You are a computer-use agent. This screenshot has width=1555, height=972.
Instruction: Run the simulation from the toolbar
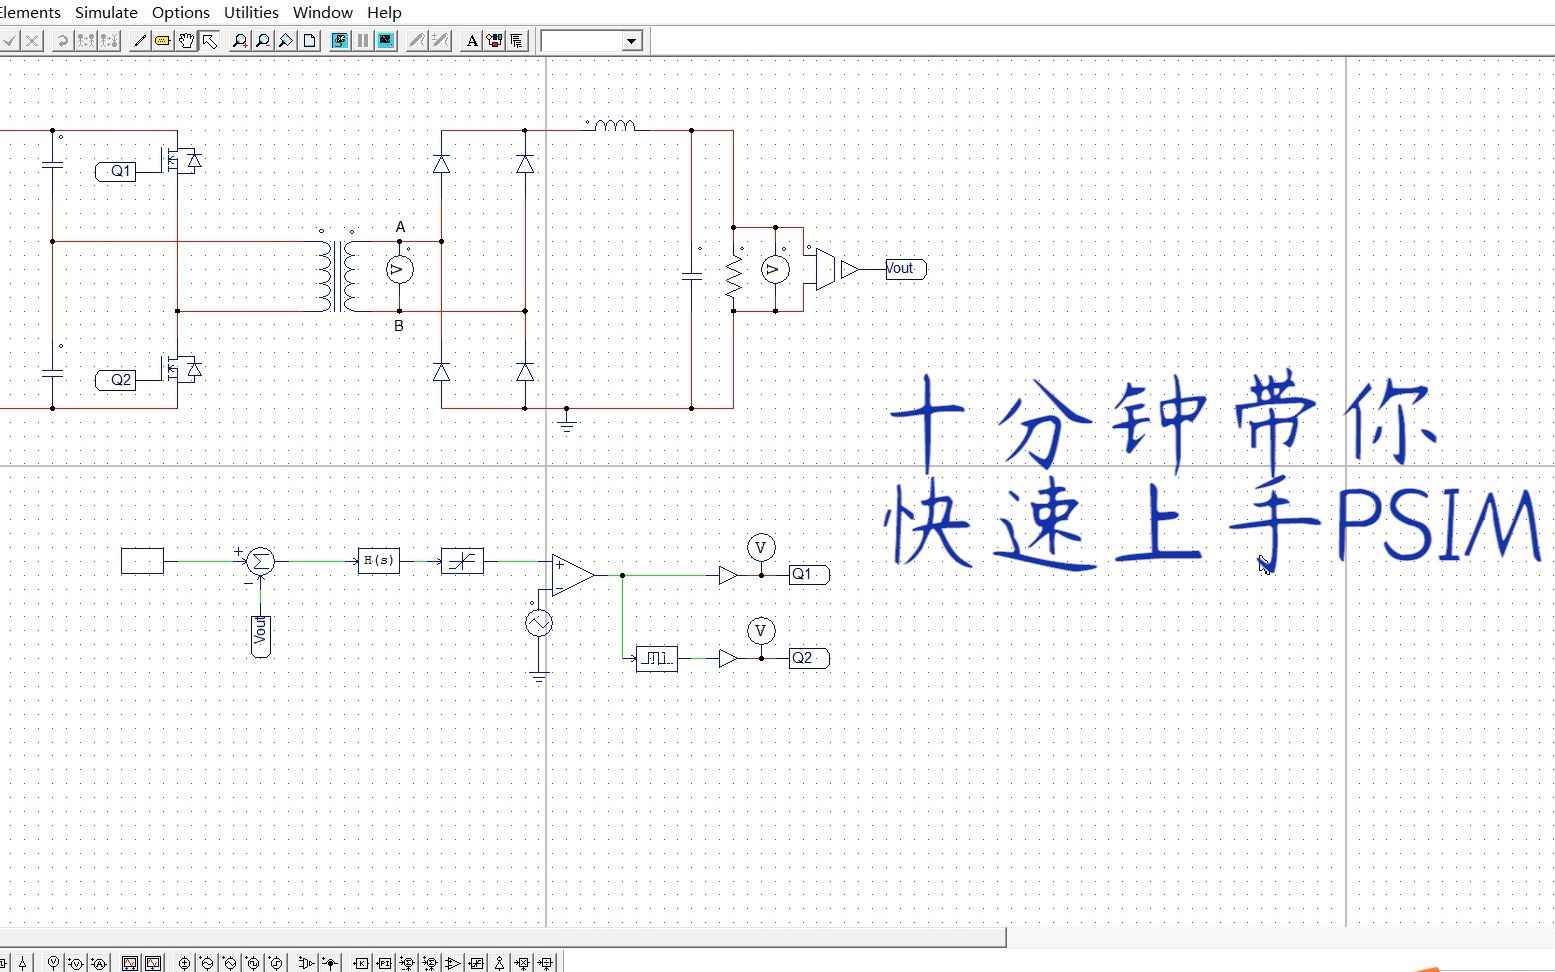coord(340,41)
